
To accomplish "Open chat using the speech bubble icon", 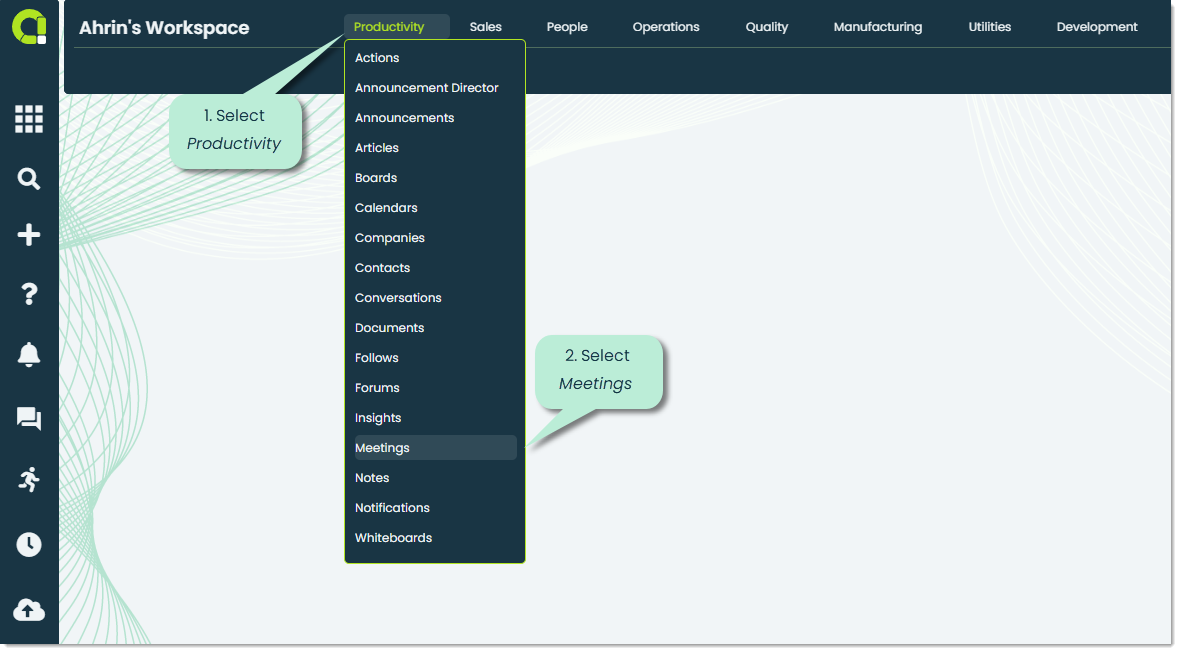I will (x=29, y=418).
